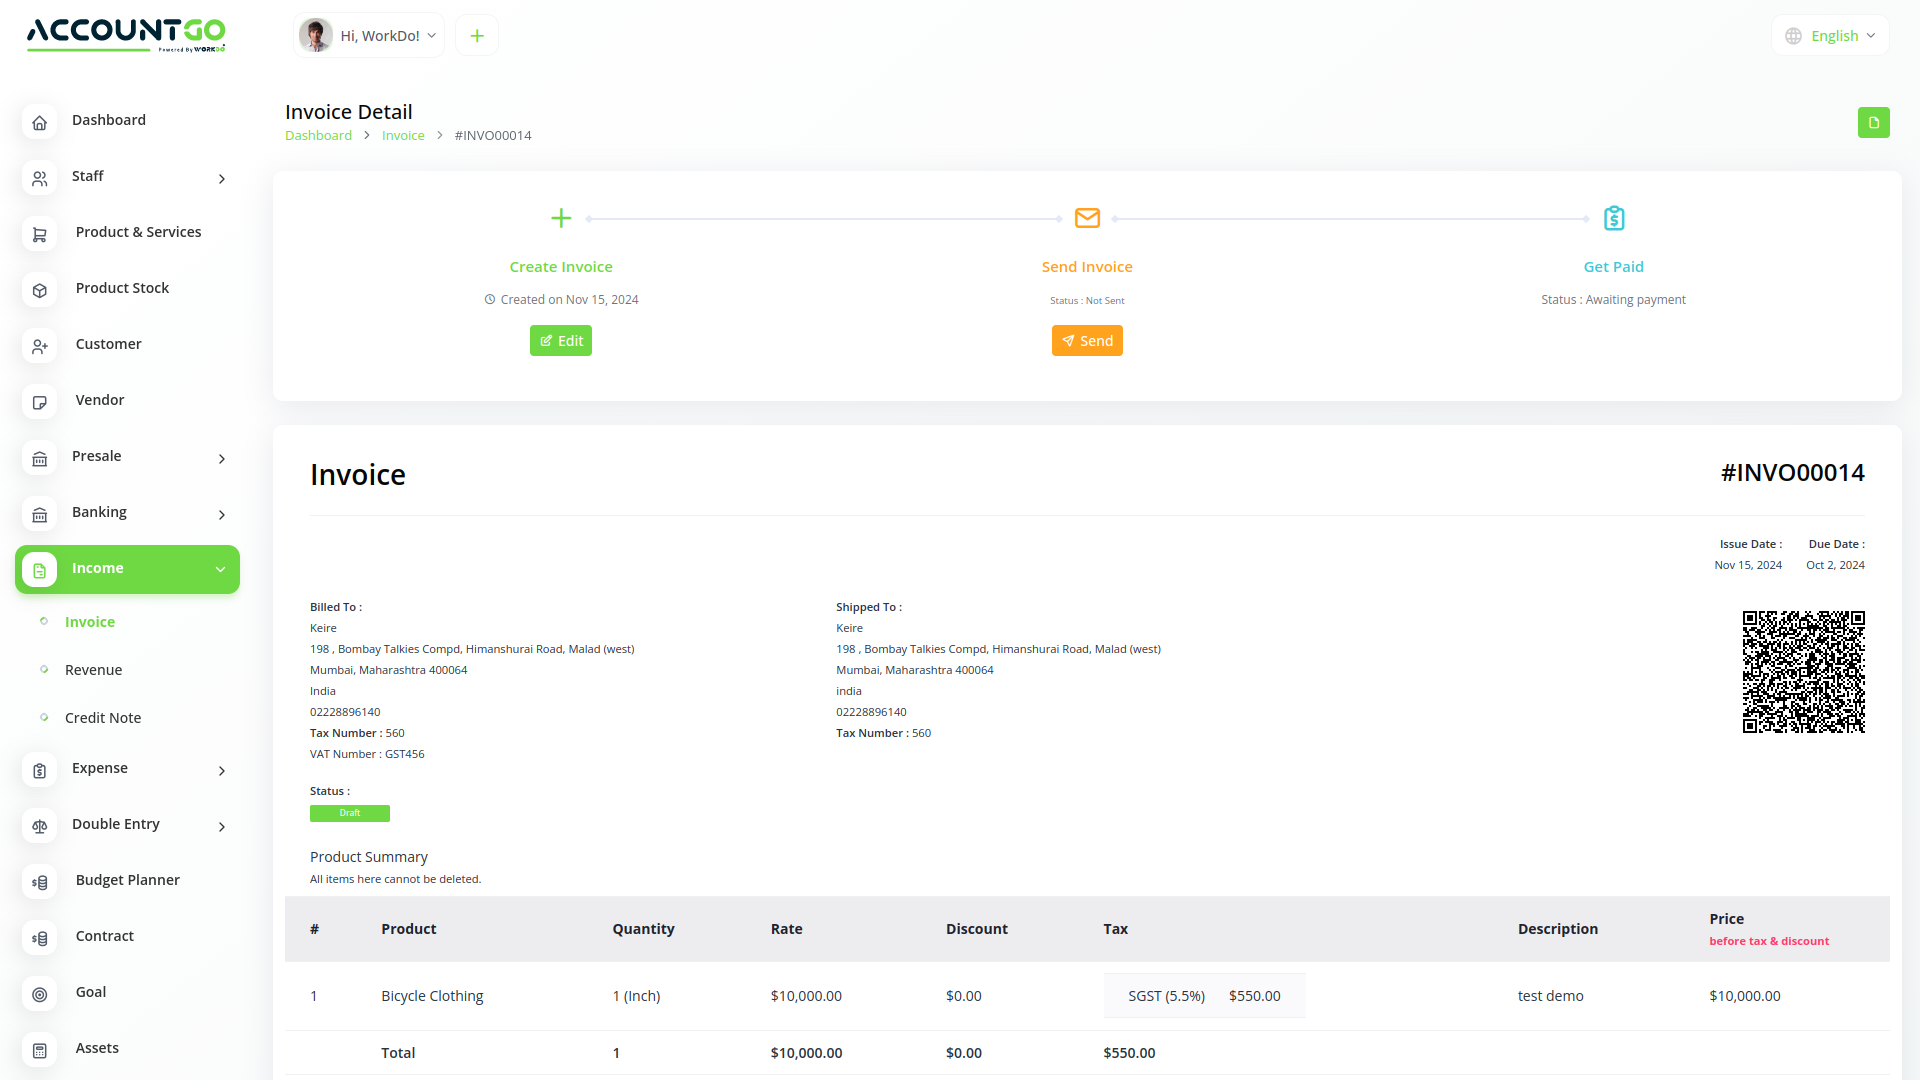This screenshot has height=1080, width=1920.
Task: Select the Product Stock icon in sidebar
Action: click(39, 290)
